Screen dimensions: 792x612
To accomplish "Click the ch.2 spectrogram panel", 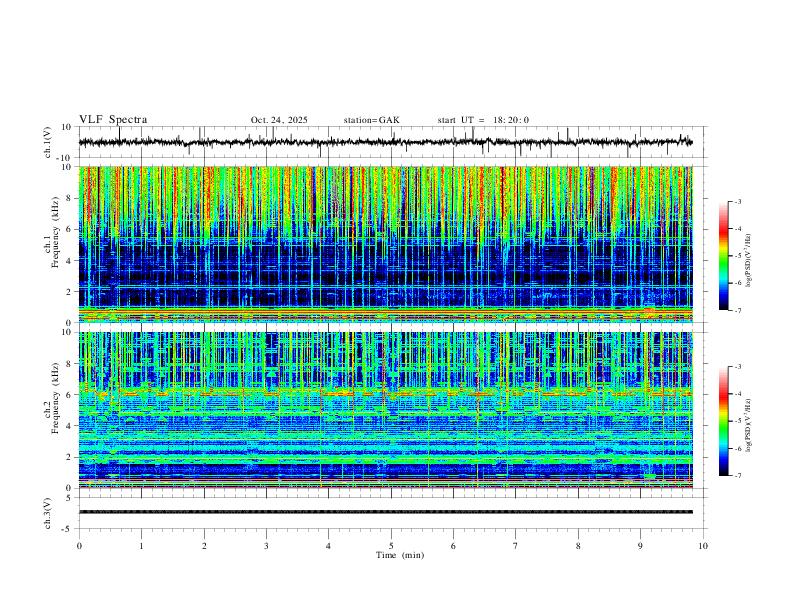I will pyautogui.click(x=386, y=410).
